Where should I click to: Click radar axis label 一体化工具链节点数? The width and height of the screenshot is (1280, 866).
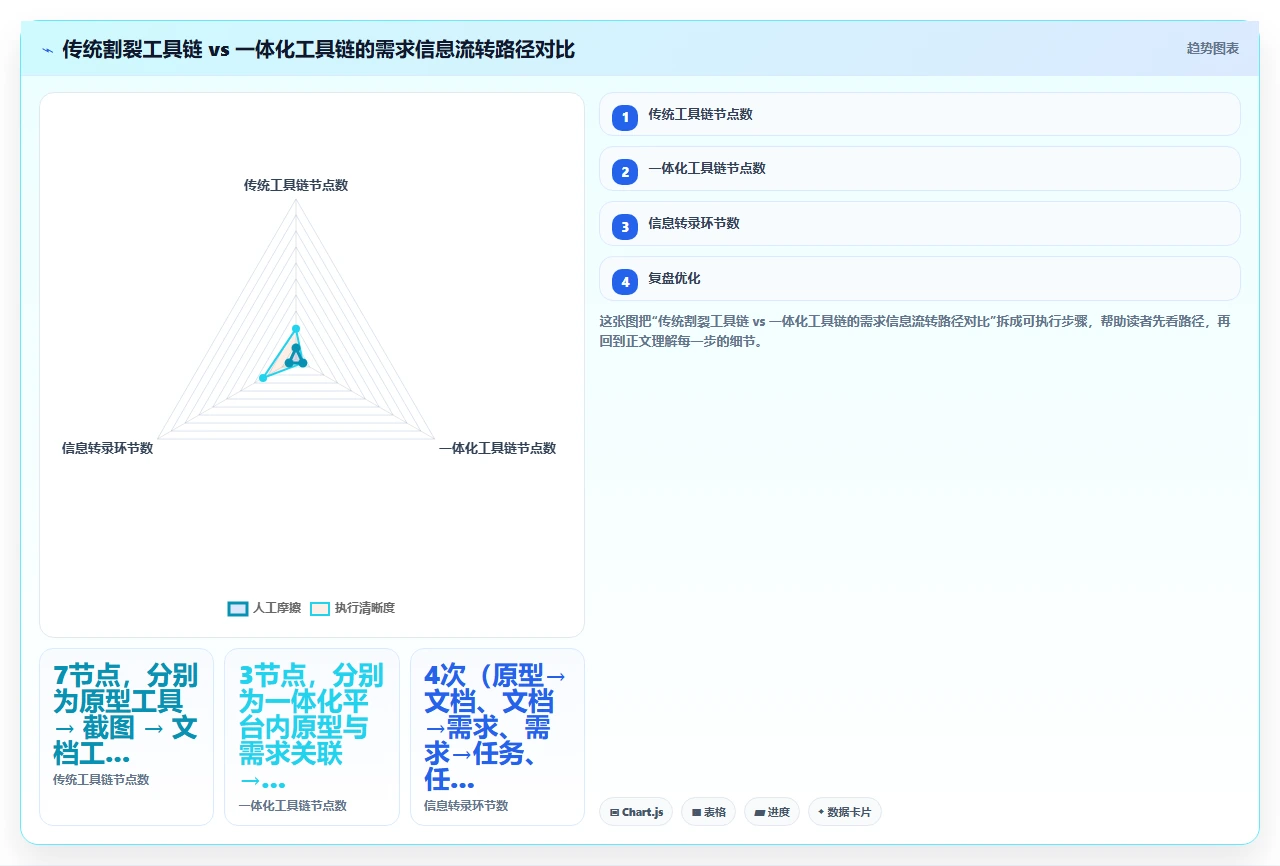point(497,448)
